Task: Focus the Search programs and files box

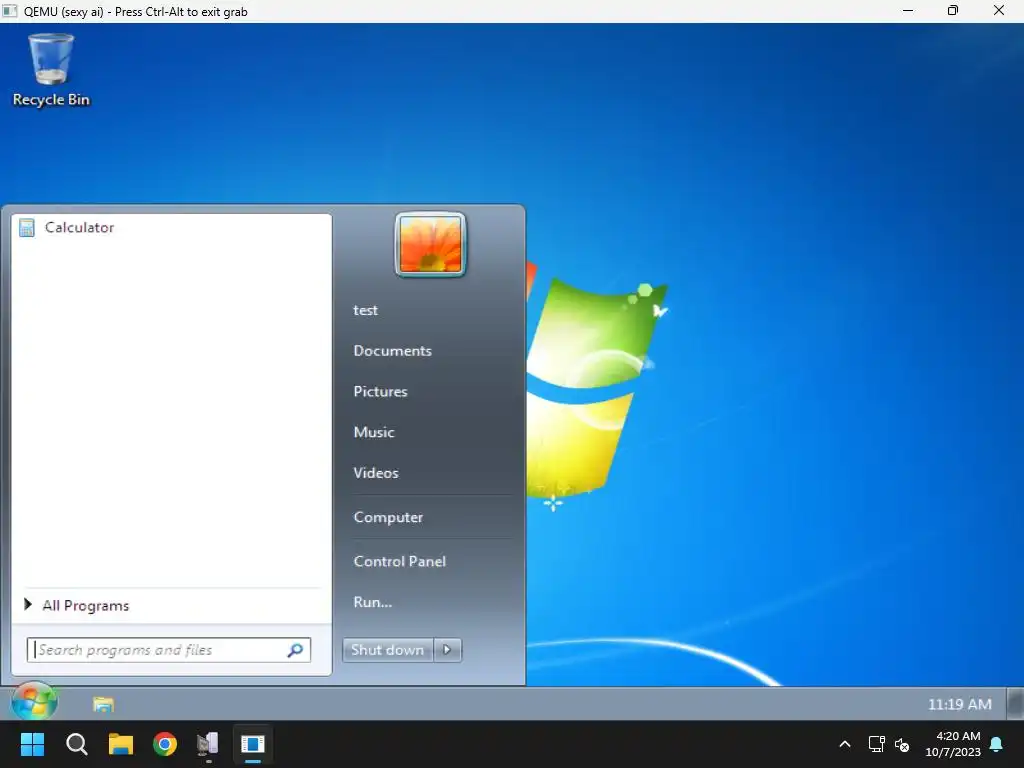Action: pyautogui.click(x=168, y=650)
